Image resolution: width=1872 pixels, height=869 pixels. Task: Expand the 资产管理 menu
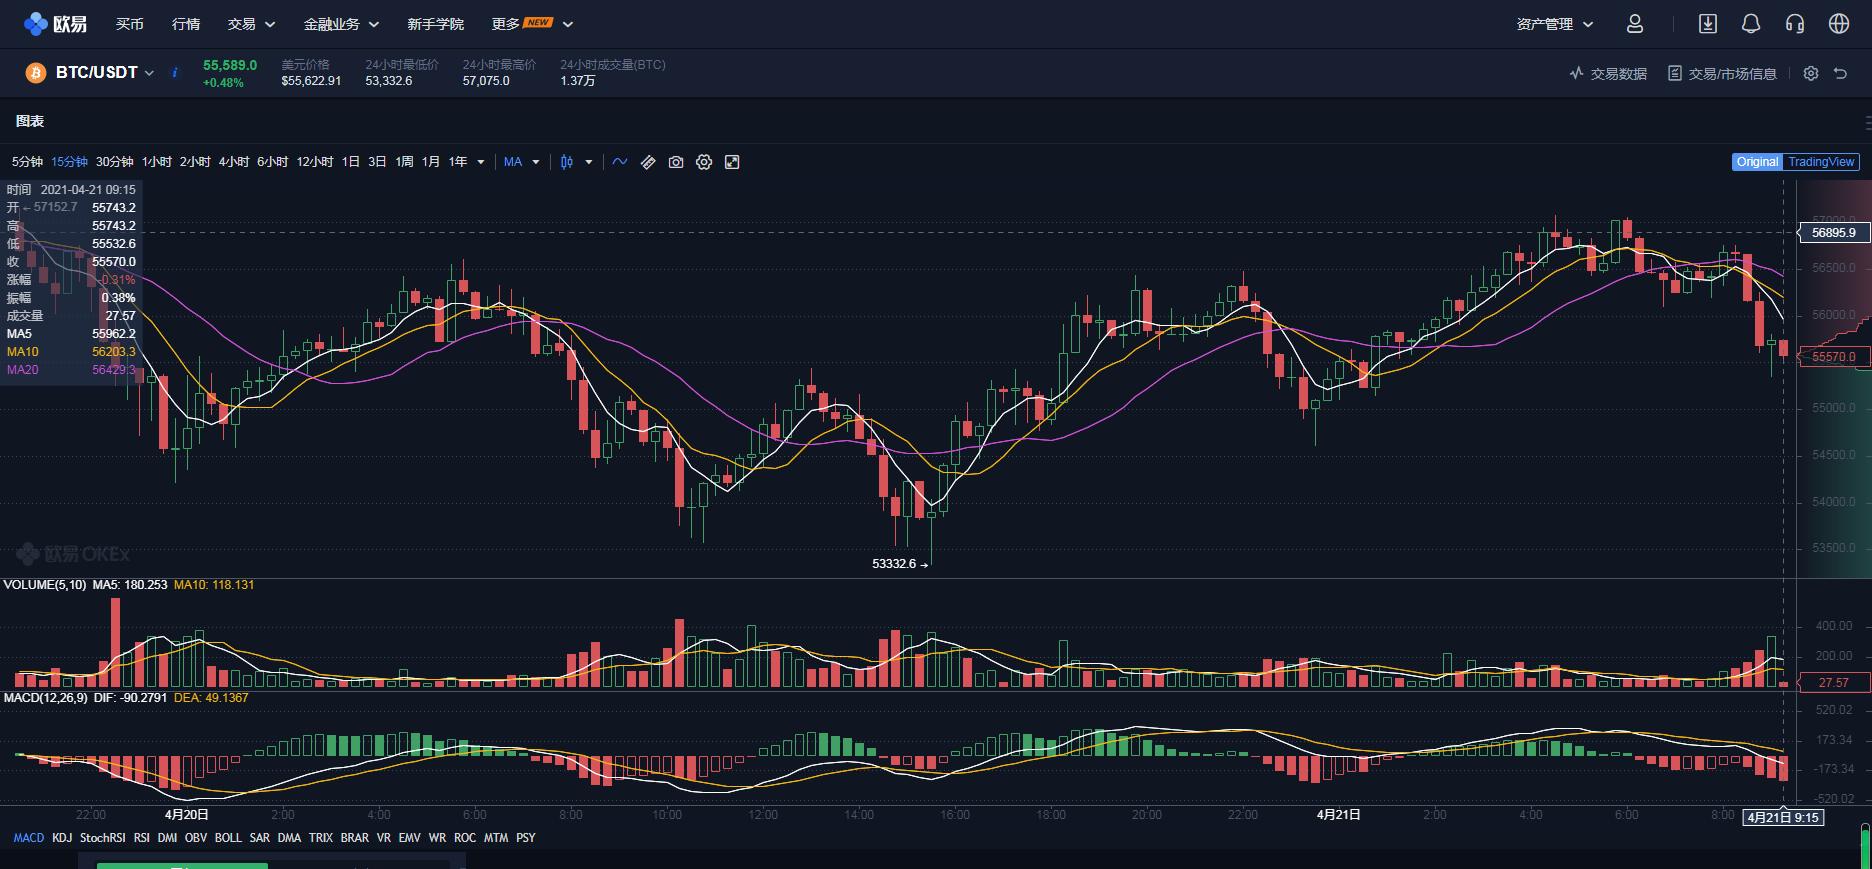pos(1554,24)
